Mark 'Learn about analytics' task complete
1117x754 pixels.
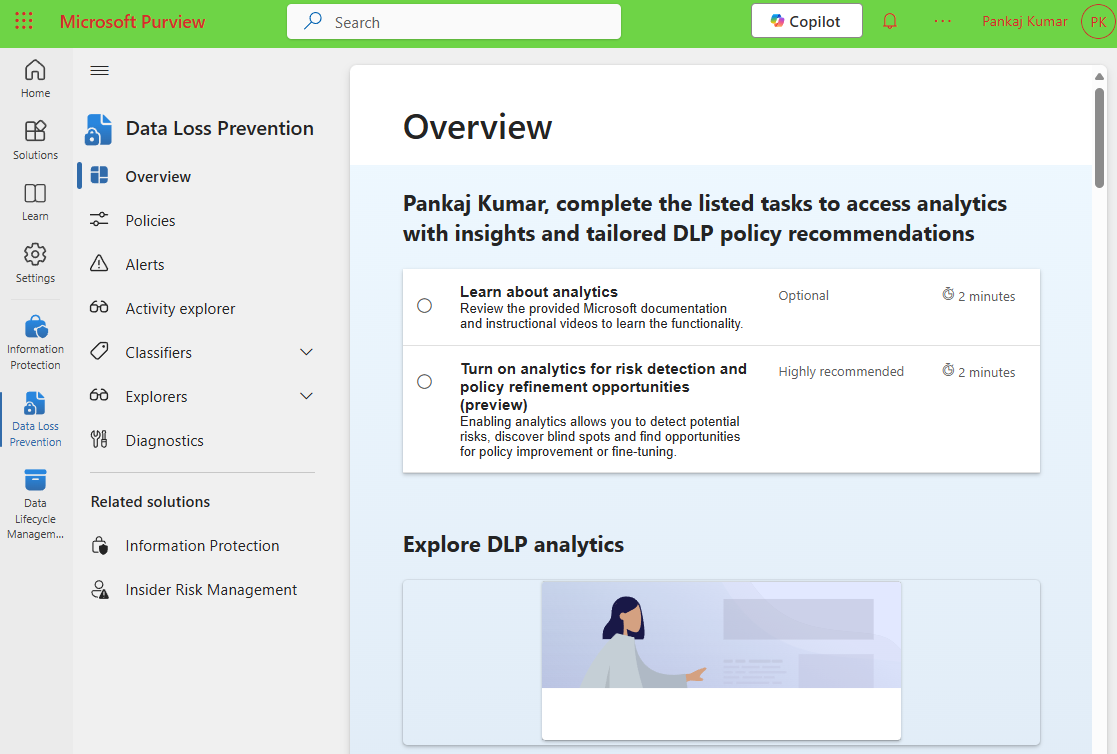424,306
